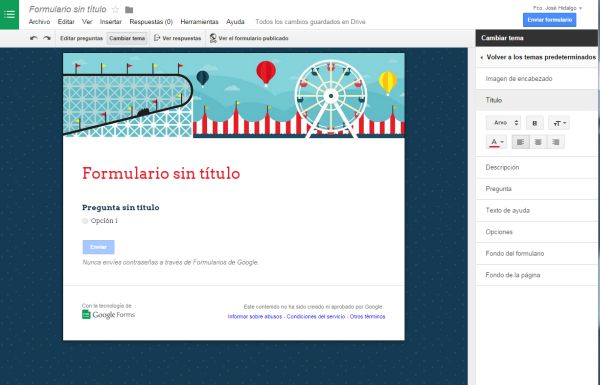Star the form title
The width and height of the screenshot is (600, 385).
pos(116,10)
